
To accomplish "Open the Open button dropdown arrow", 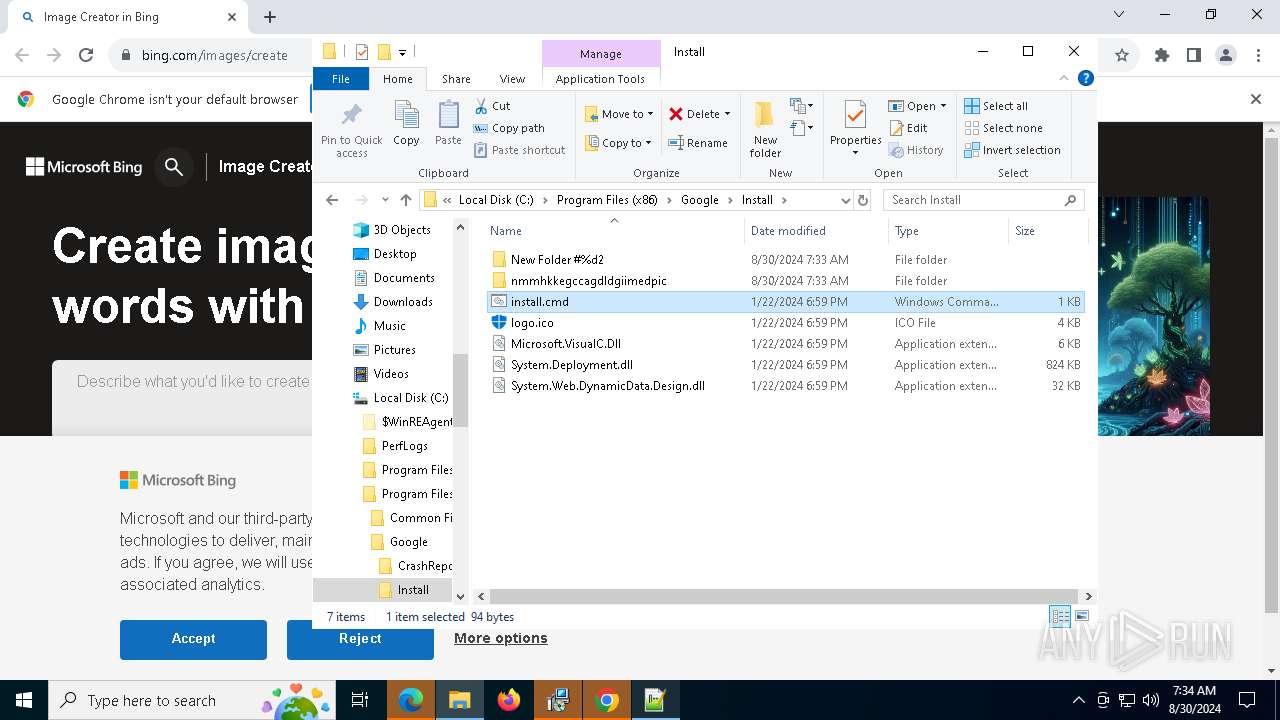I will 943,106.
